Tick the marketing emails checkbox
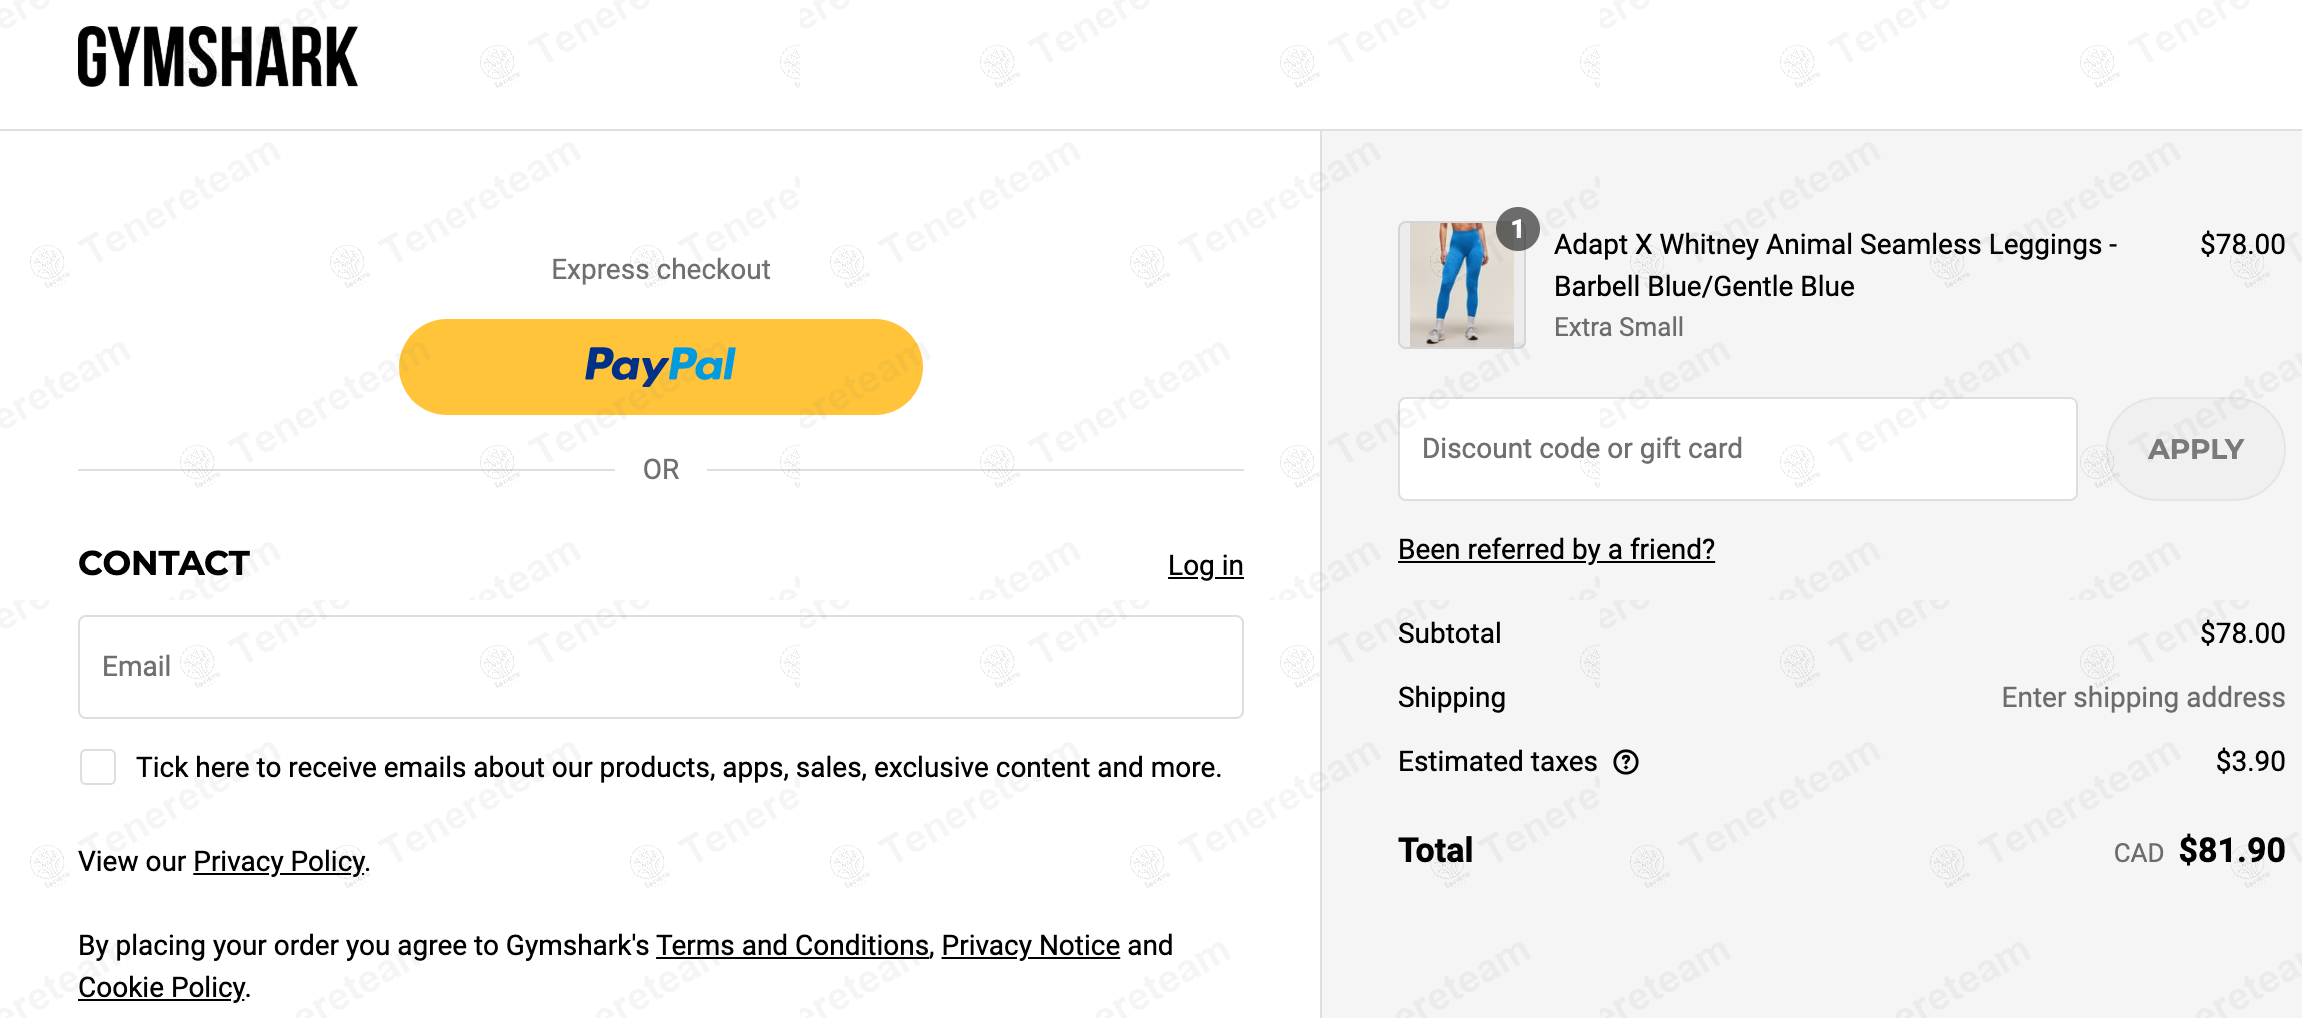 coord(98,767)
